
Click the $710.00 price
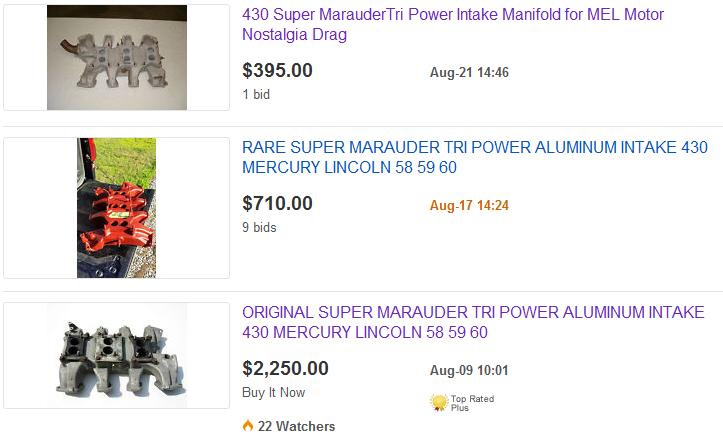(x=277, y=203)
